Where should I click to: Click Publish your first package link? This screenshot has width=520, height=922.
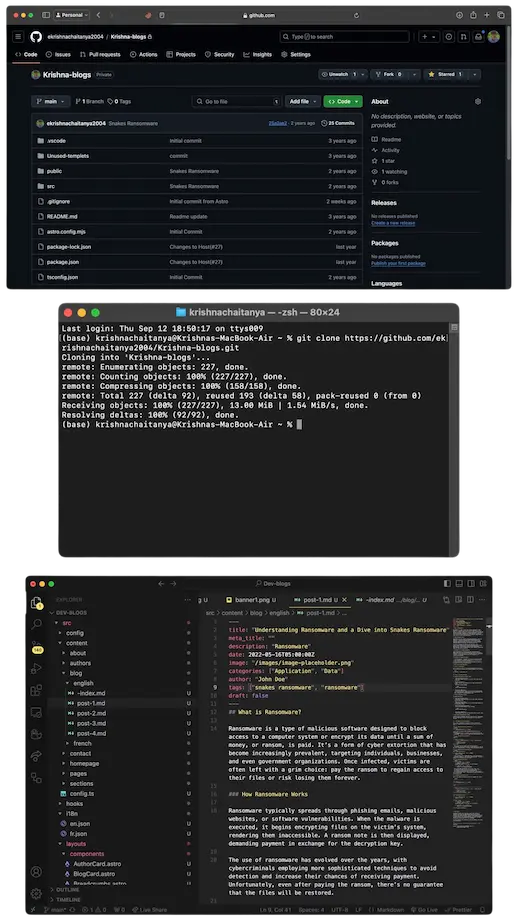(x=398, y=263)
